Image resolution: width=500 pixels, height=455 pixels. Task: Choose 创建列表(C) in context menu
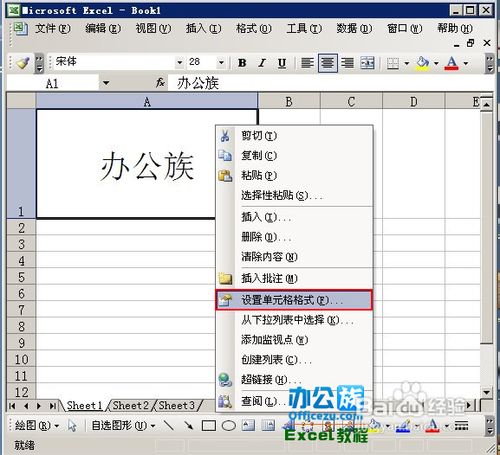point(294,360)
